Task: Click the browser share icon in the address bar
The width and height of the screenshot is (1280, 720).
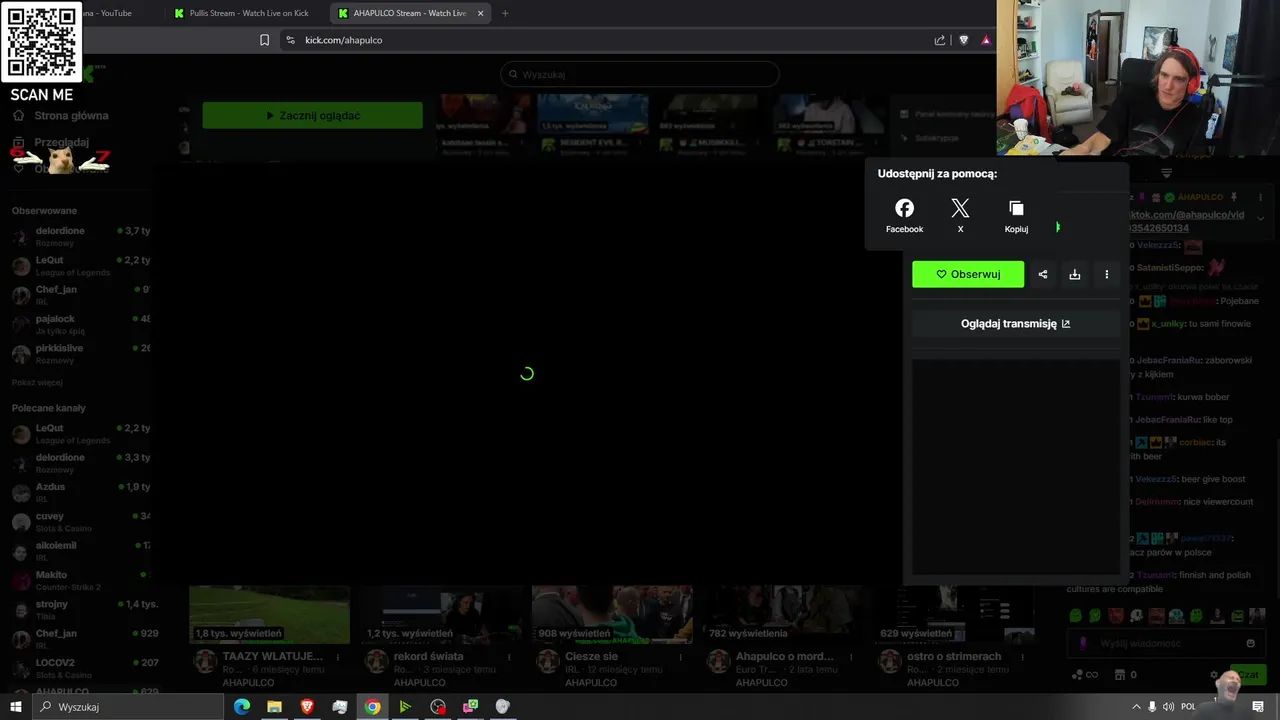Action: [940, 40]
